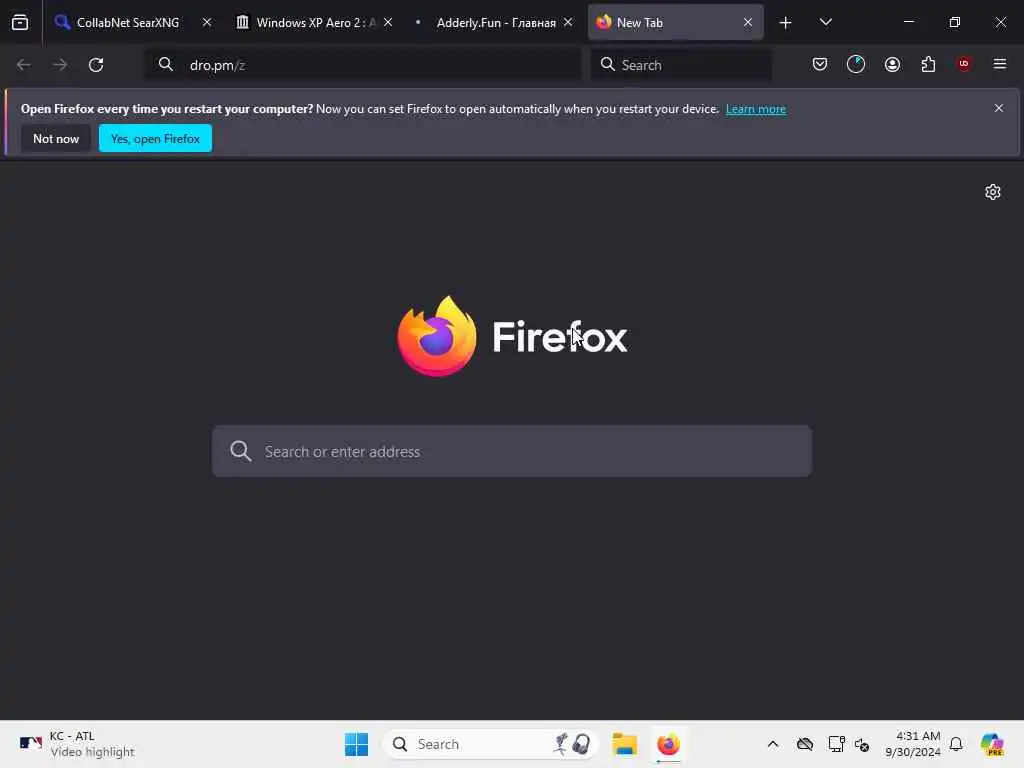Open Save to Pocket
The height and width of the screenshot is (768, 1024).
pos(820,64)
